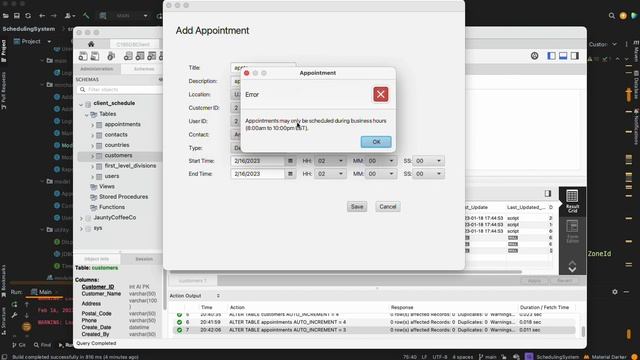Image resolution: width=640 pixels, height=360 pixels.
Task: Open Start Time date picker calendar
Action: [290, 161]
